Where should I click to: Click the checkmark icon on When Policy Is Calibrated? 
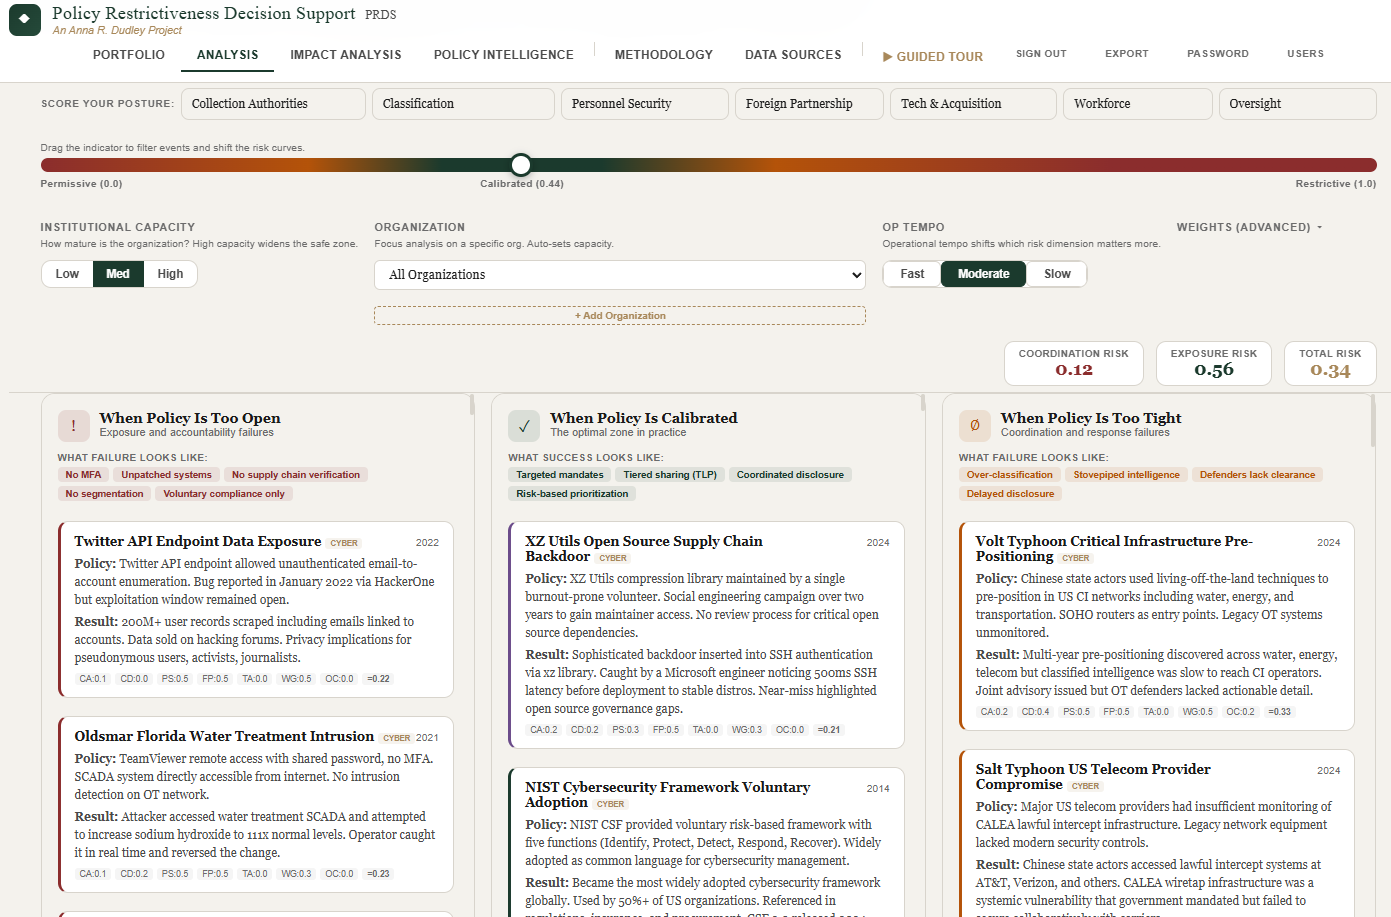(x=524, y=425)
